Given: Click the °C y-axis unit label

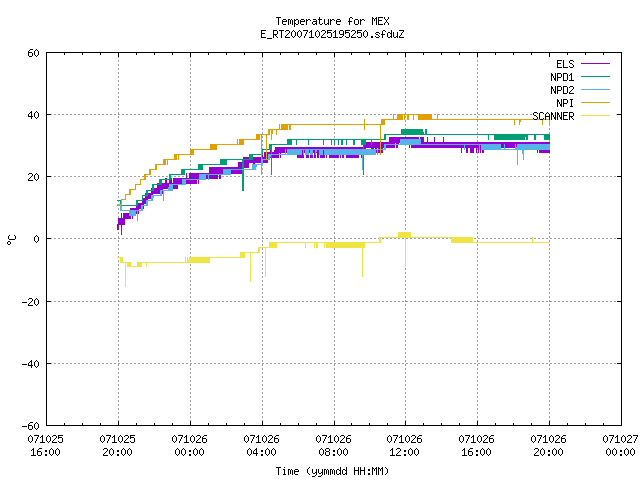Looking at the screenshot, I should coord(12,240).
